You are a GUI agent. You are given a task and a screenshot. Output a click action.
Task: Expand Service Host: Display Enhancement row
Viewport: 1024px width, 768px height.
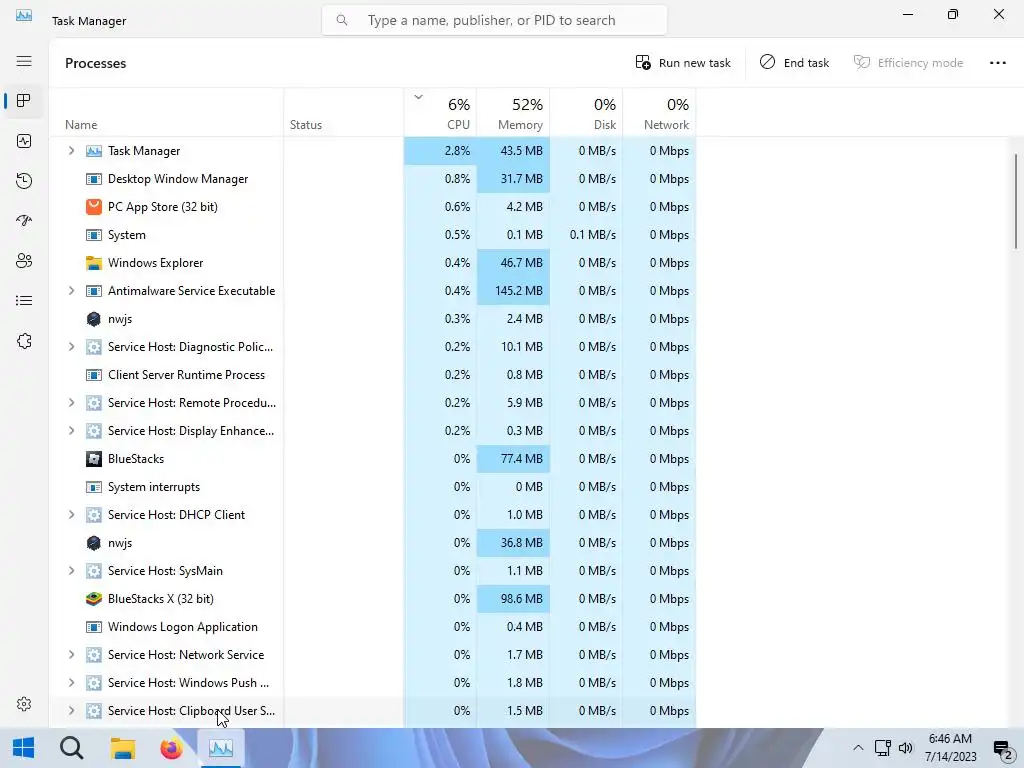(72, 431)
